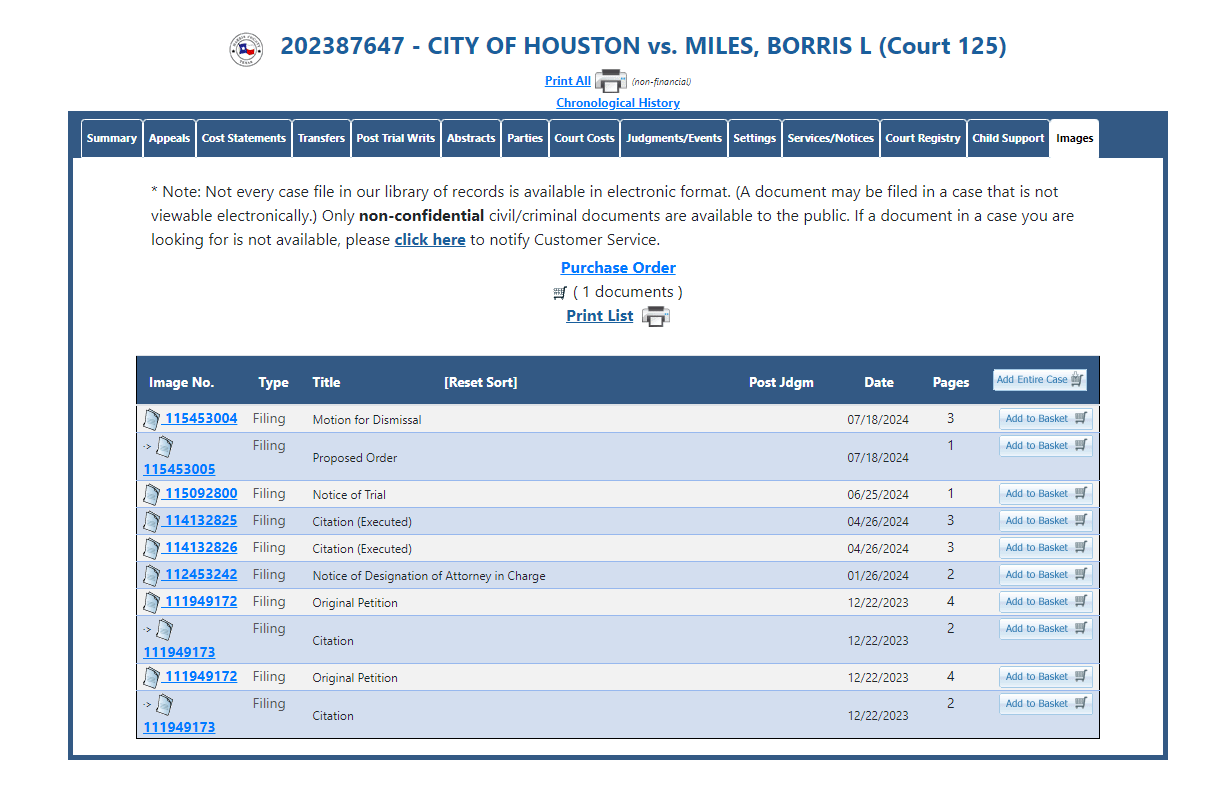
Task: Select the Abstracts tab
Action: coord(471,138)
